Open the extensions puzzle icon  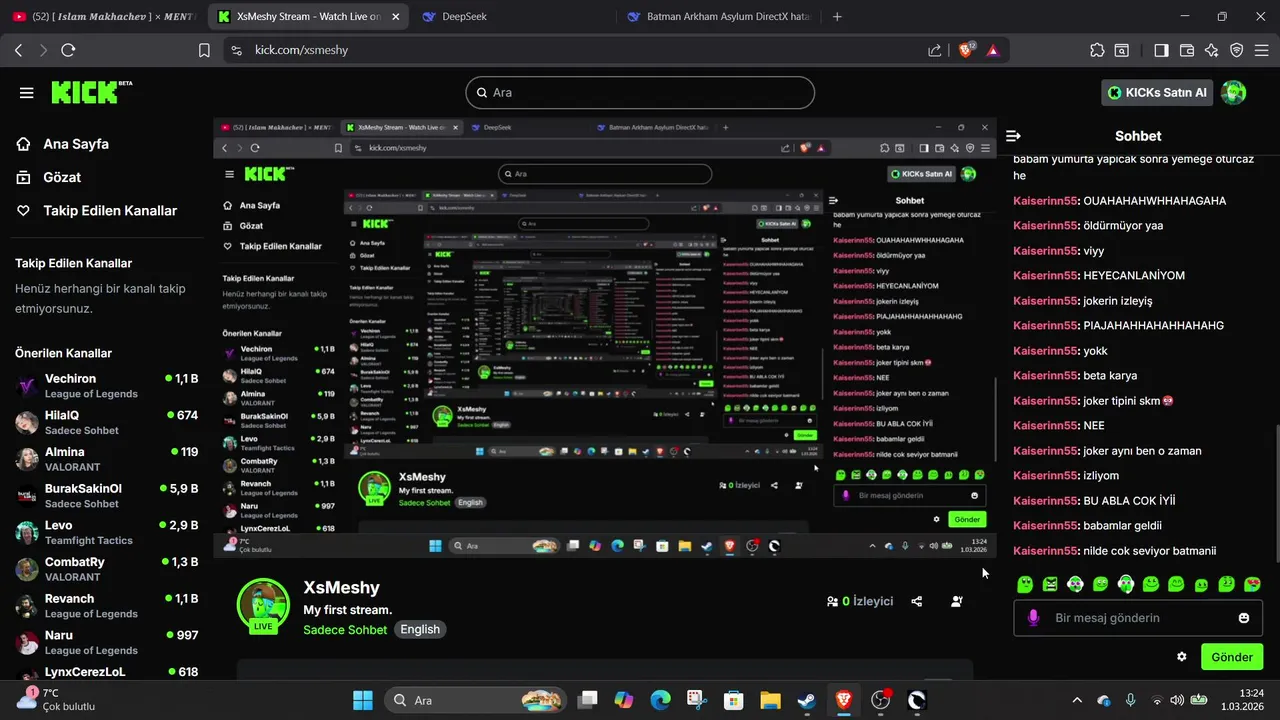click(x=1097, y=50)
